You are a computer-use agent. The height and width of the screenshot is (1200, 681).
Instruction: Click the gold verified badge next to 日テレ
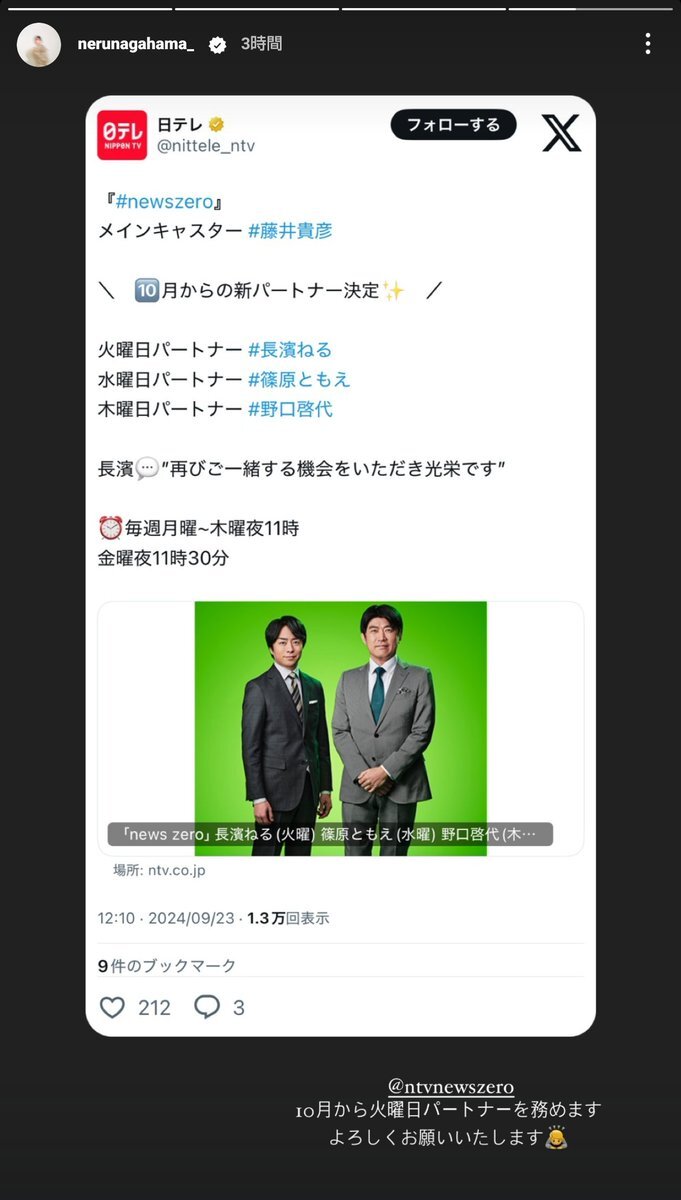(x=217, y=124)
